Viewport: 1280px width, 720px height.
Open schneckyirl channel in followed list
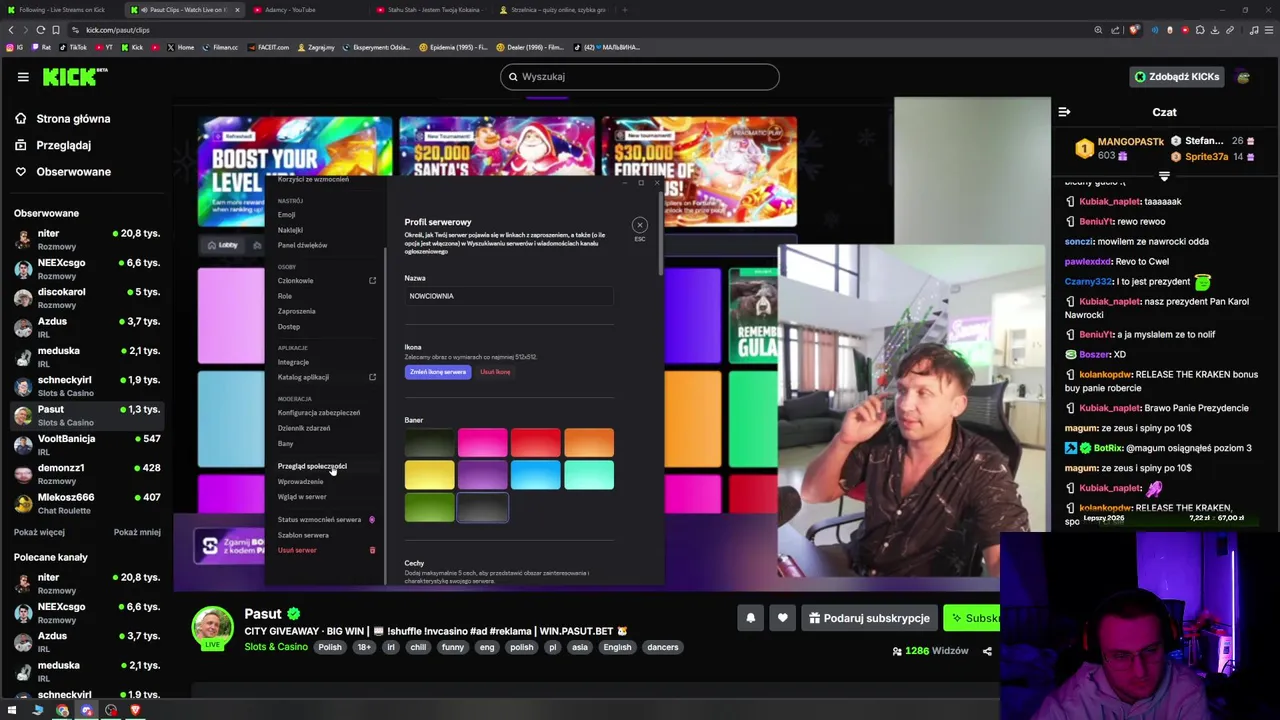(85, 385)
